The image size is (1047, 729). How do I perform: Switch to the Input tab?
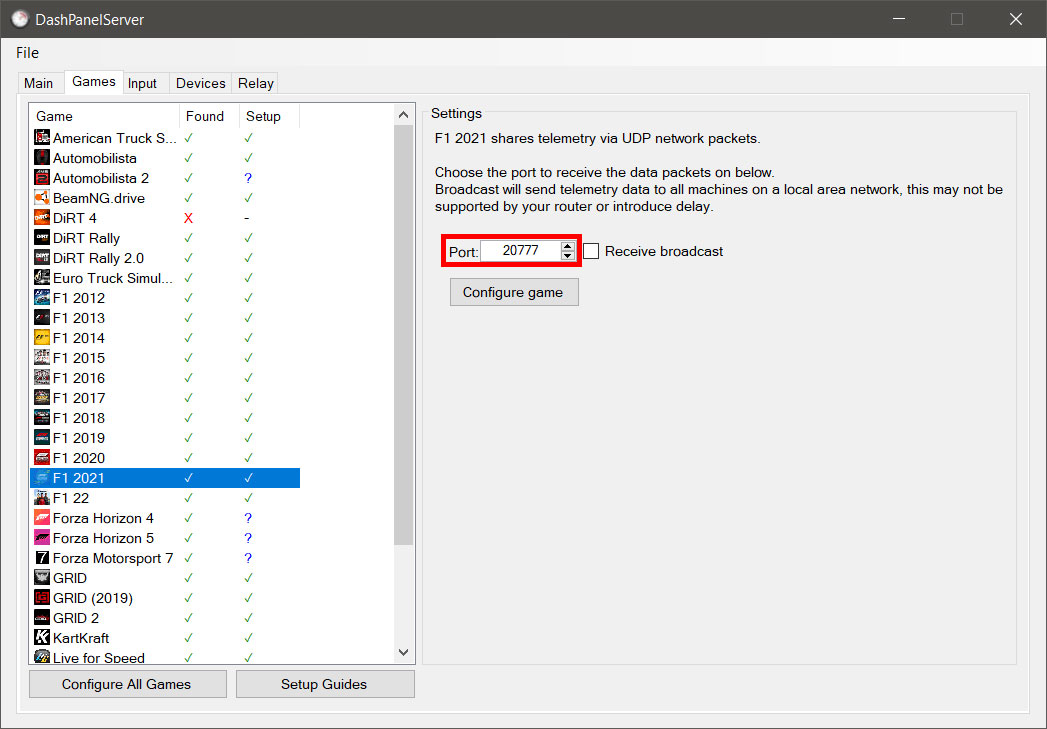[142, 83]
